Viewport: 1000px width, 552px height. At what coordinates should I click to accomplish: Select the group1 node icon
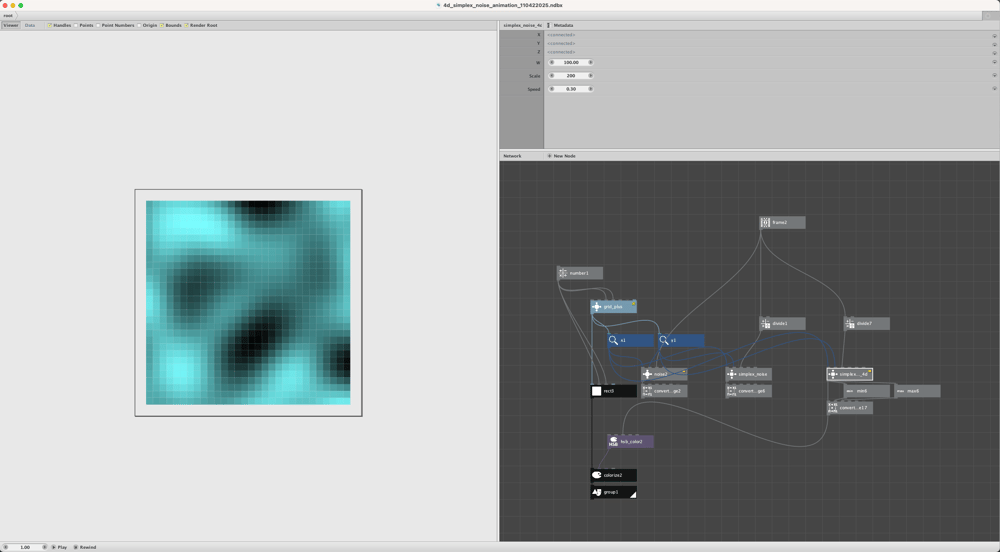pyautogui.click(x=596, y=492)
